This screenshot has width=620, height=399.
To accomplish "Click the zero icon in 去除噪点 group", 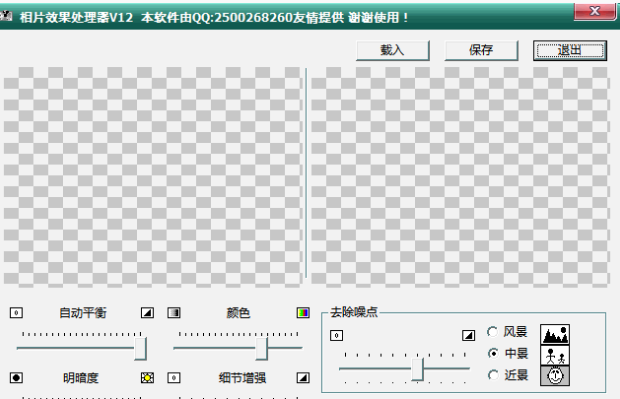I will pos(336,335).
